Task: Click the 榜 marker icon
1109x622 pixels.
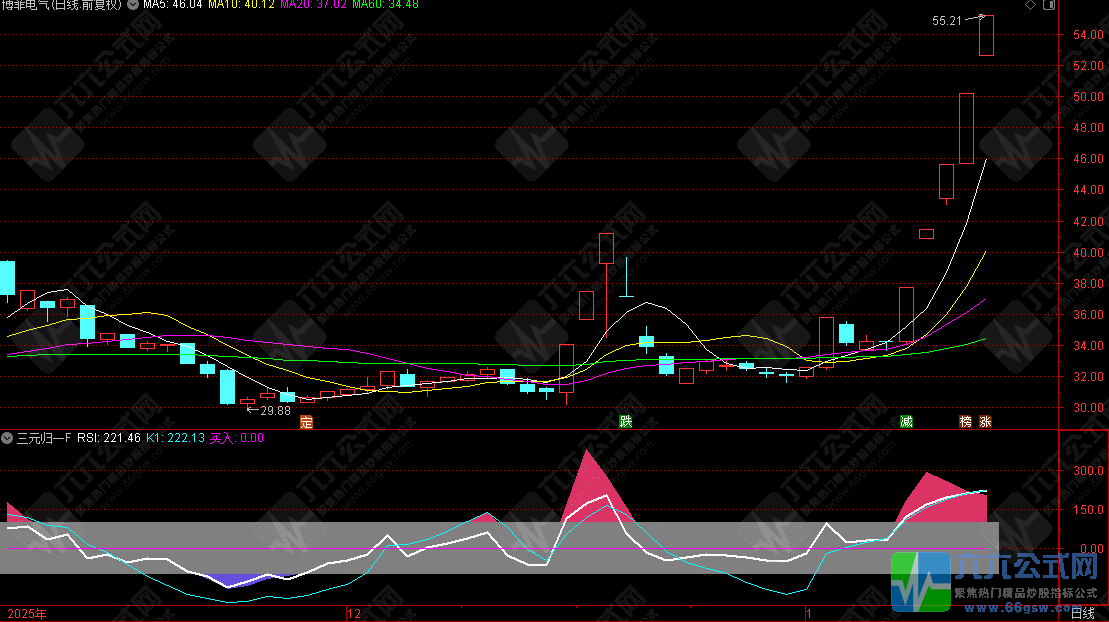Action: (x=965, y=422)
